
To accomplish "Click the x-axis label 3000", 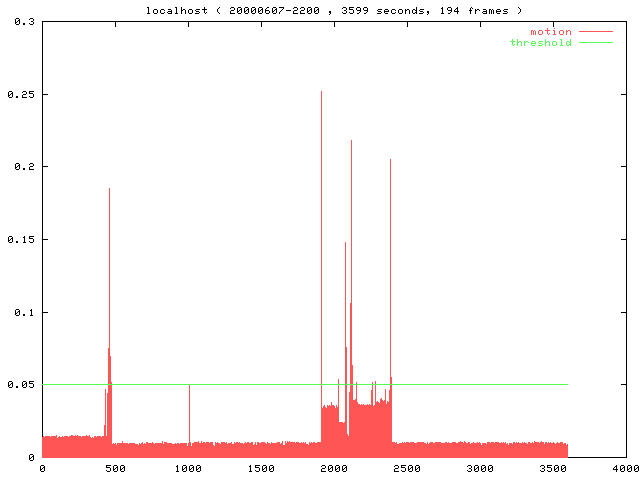I will pos(480,468).
